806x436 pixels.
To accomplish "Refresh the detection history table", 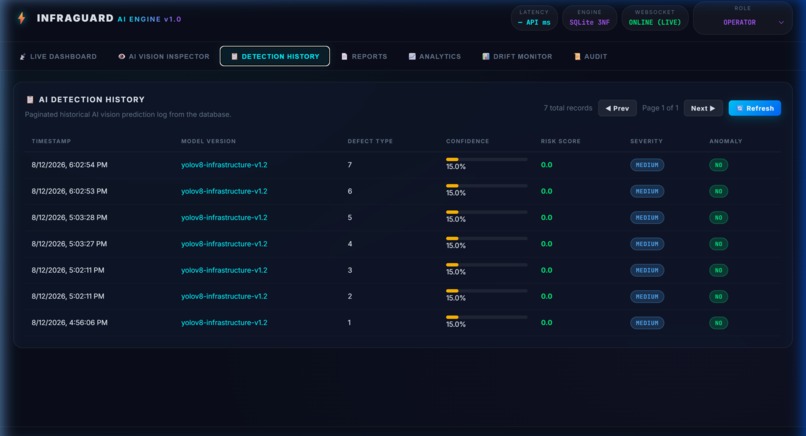I will pos(755,108).
